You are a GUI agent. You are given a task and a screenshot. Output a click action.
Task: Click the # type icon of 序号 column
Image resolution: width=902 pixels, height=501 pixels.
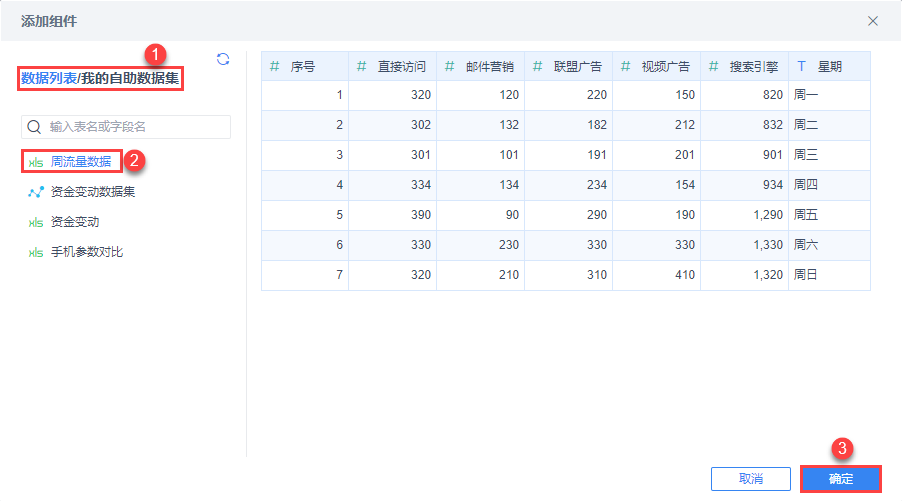pyautogui.click(x=275, y=67)
